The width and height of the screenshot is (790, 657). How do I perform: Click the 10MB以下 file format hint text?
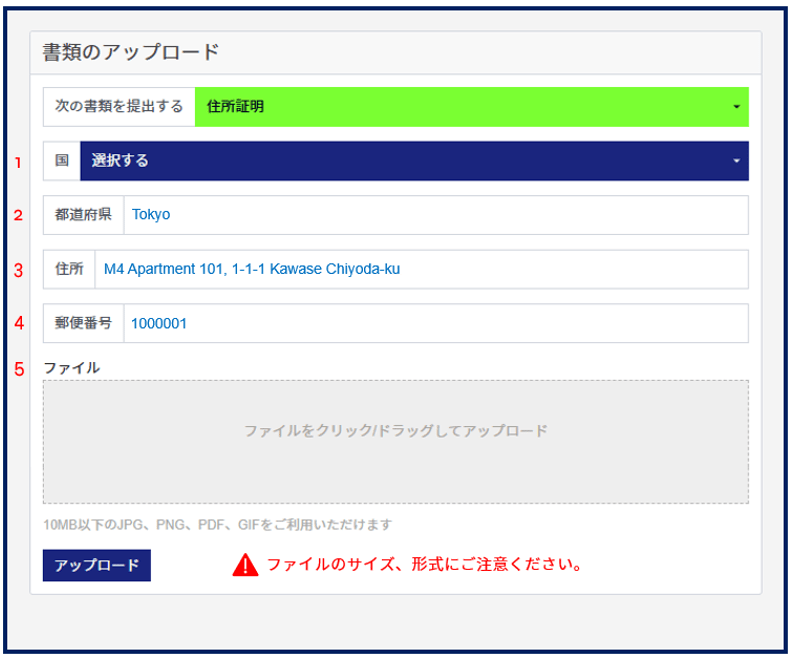tap(217, 524)
